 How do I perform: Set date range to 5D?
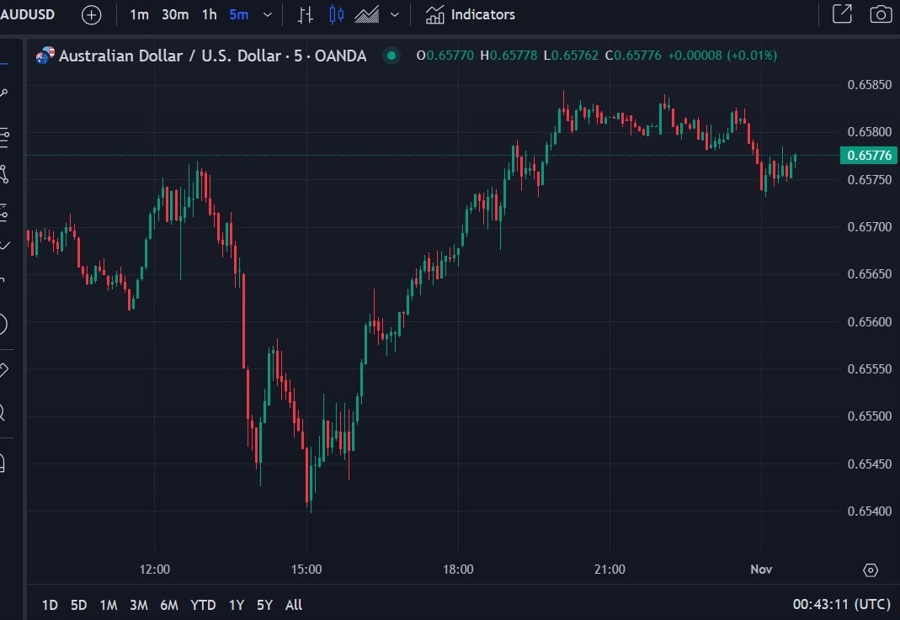coord(79,605)
